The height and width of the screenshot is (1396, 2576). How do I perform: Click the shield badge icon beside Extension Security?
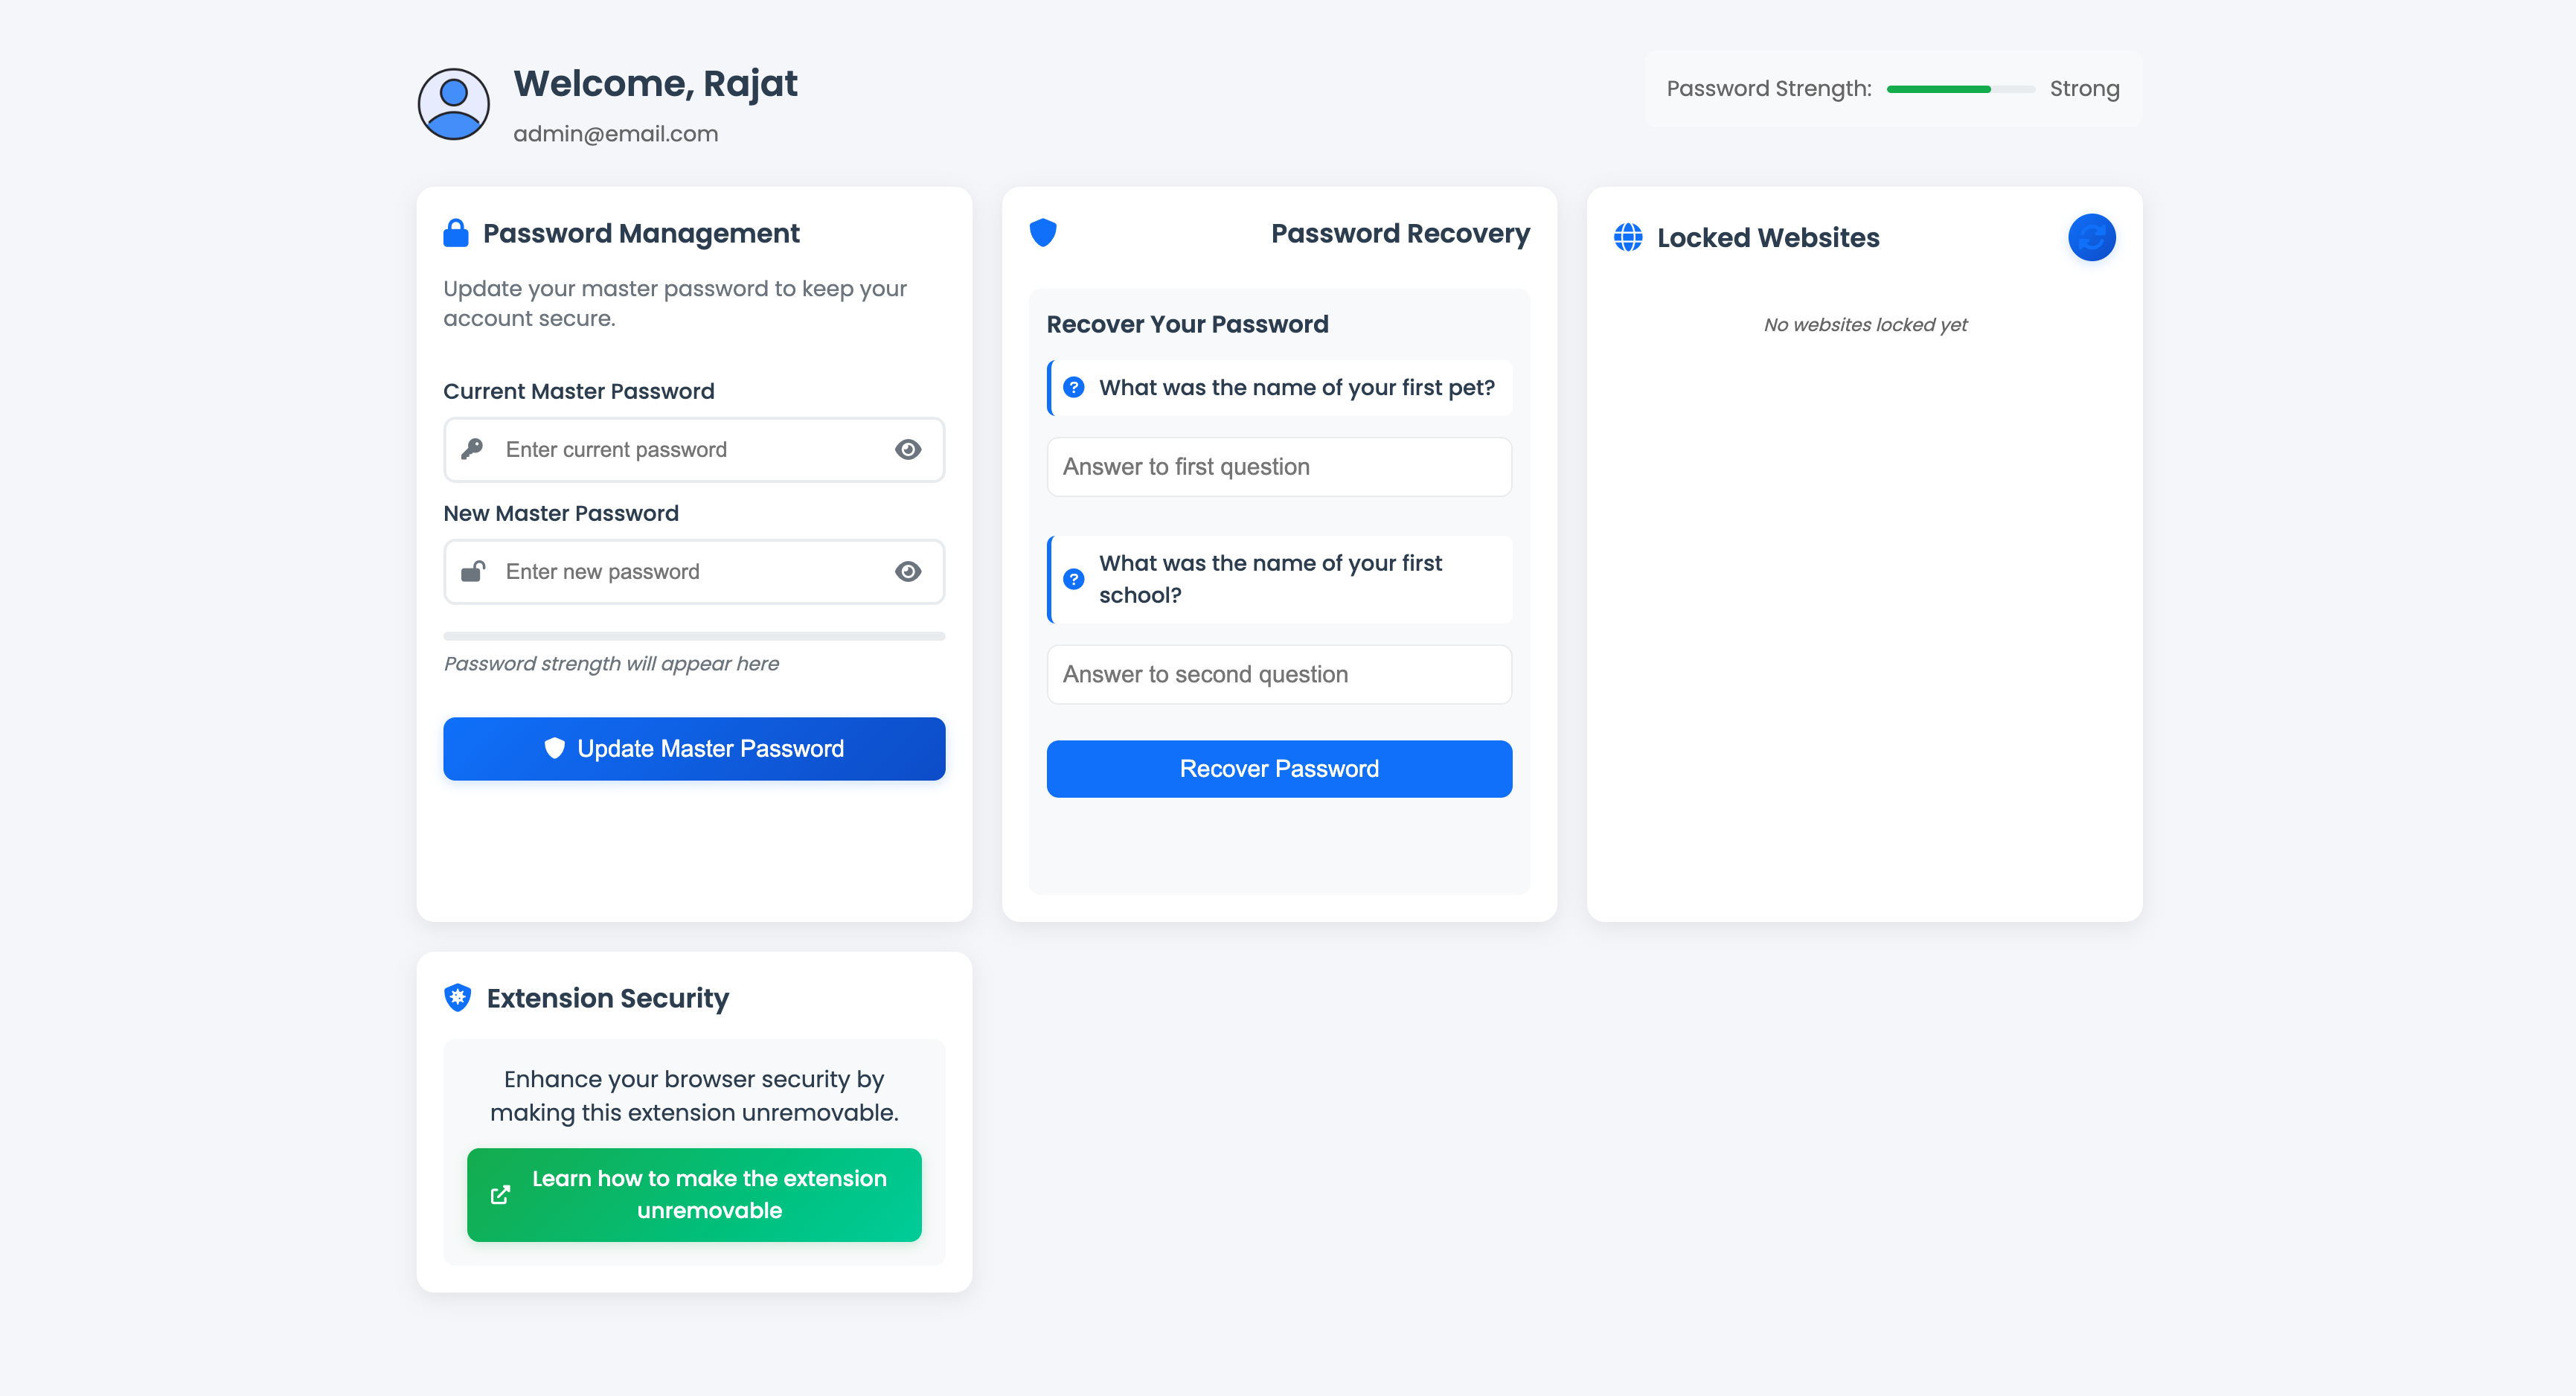coord(456,997)
